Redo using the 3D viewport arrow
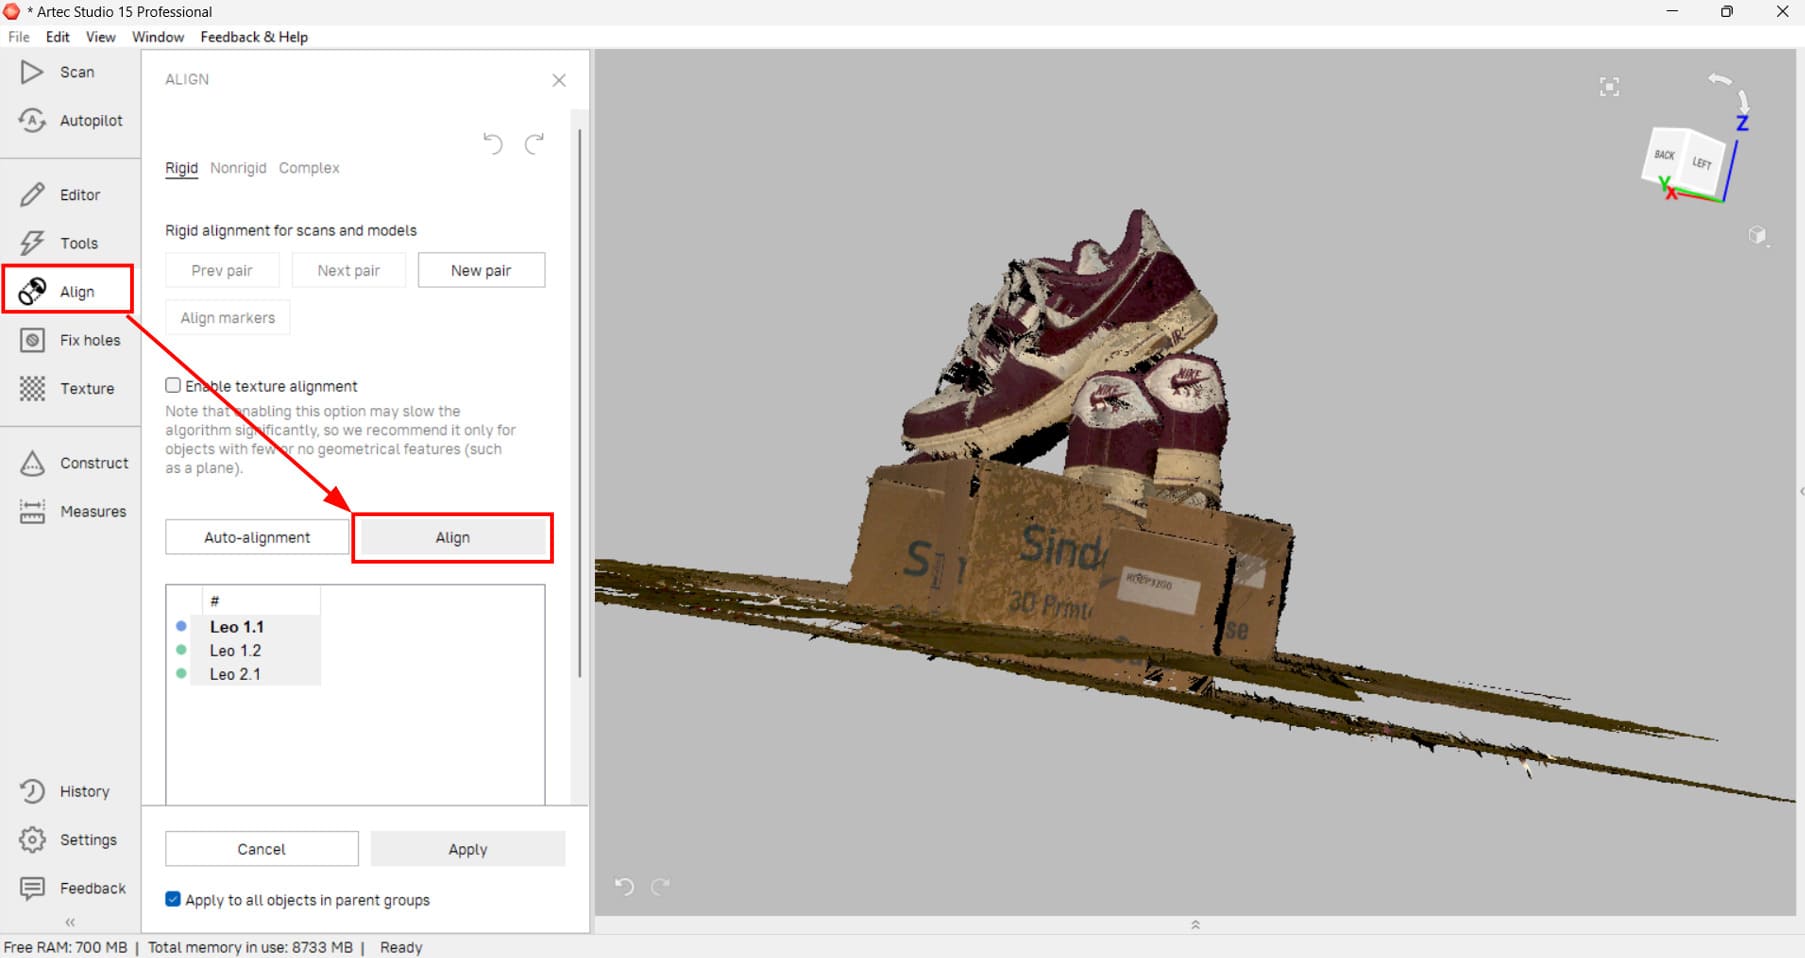The image size is (1805, 958). click(x=660, y=886)
